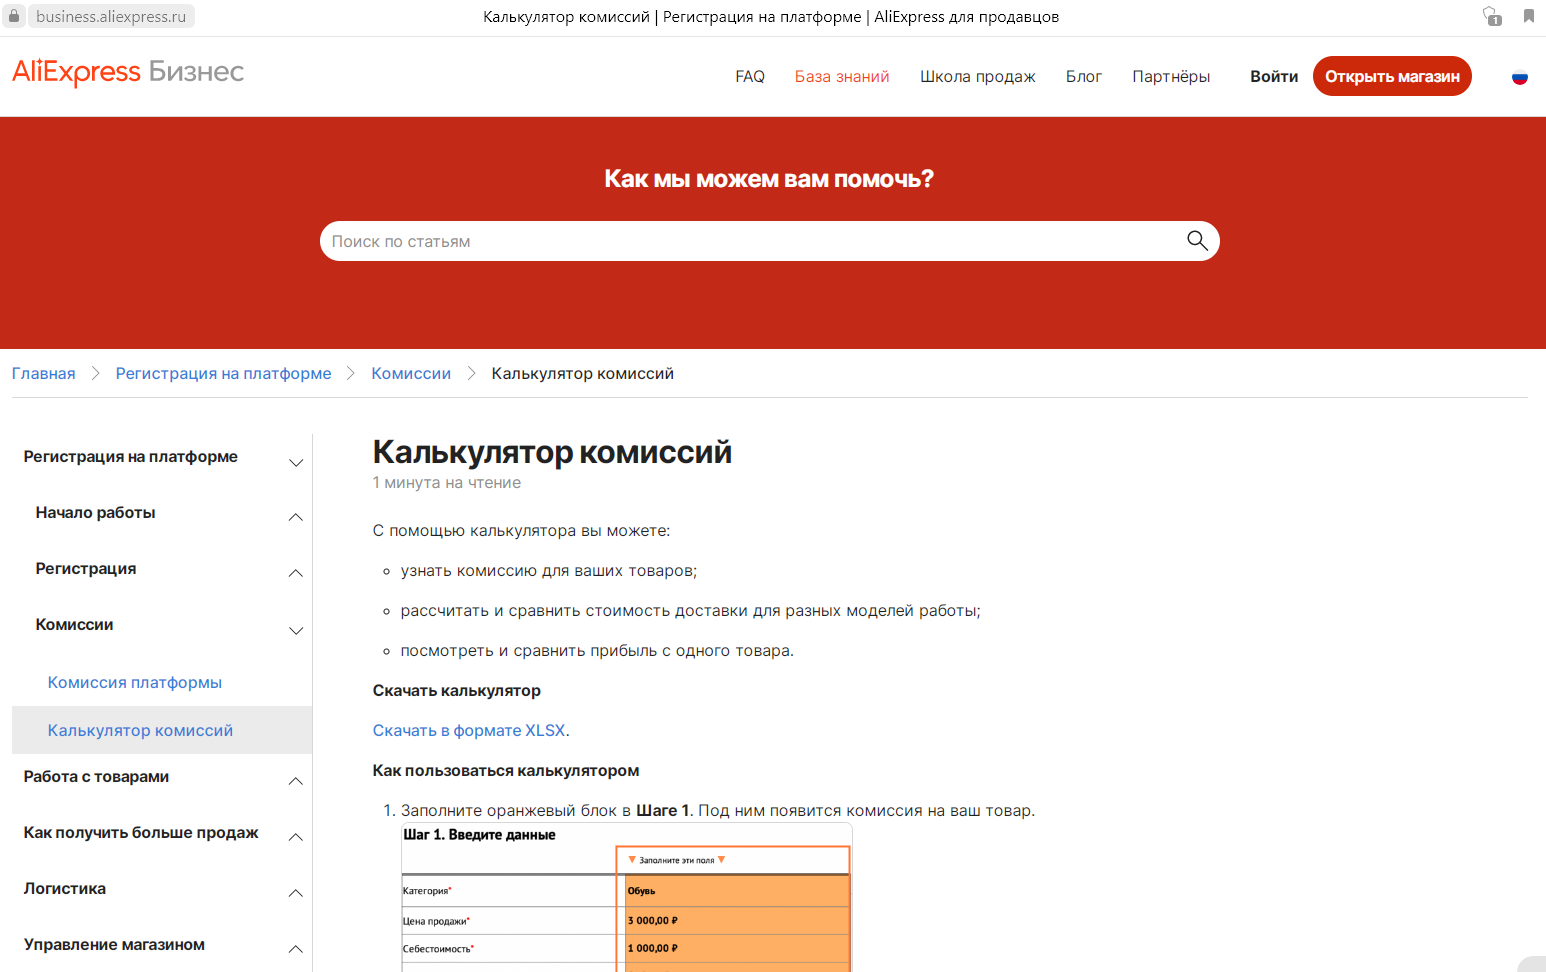1546x972 pixels.
Task: Click the Открыть магазин button
Action: click(1392, 76)
